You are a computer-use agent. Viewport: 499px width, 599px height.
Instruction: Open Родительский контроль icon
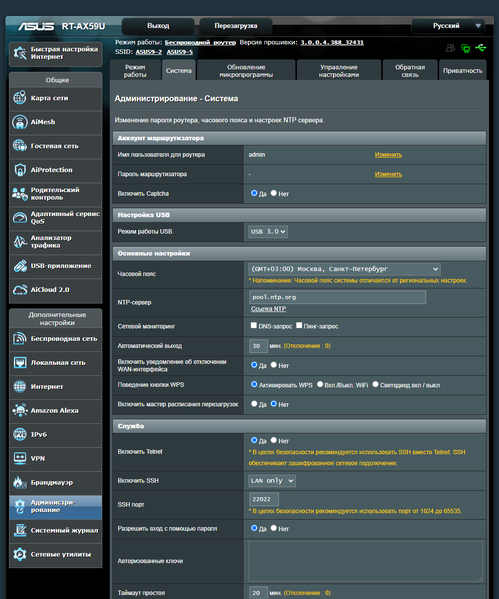[19, 194]
